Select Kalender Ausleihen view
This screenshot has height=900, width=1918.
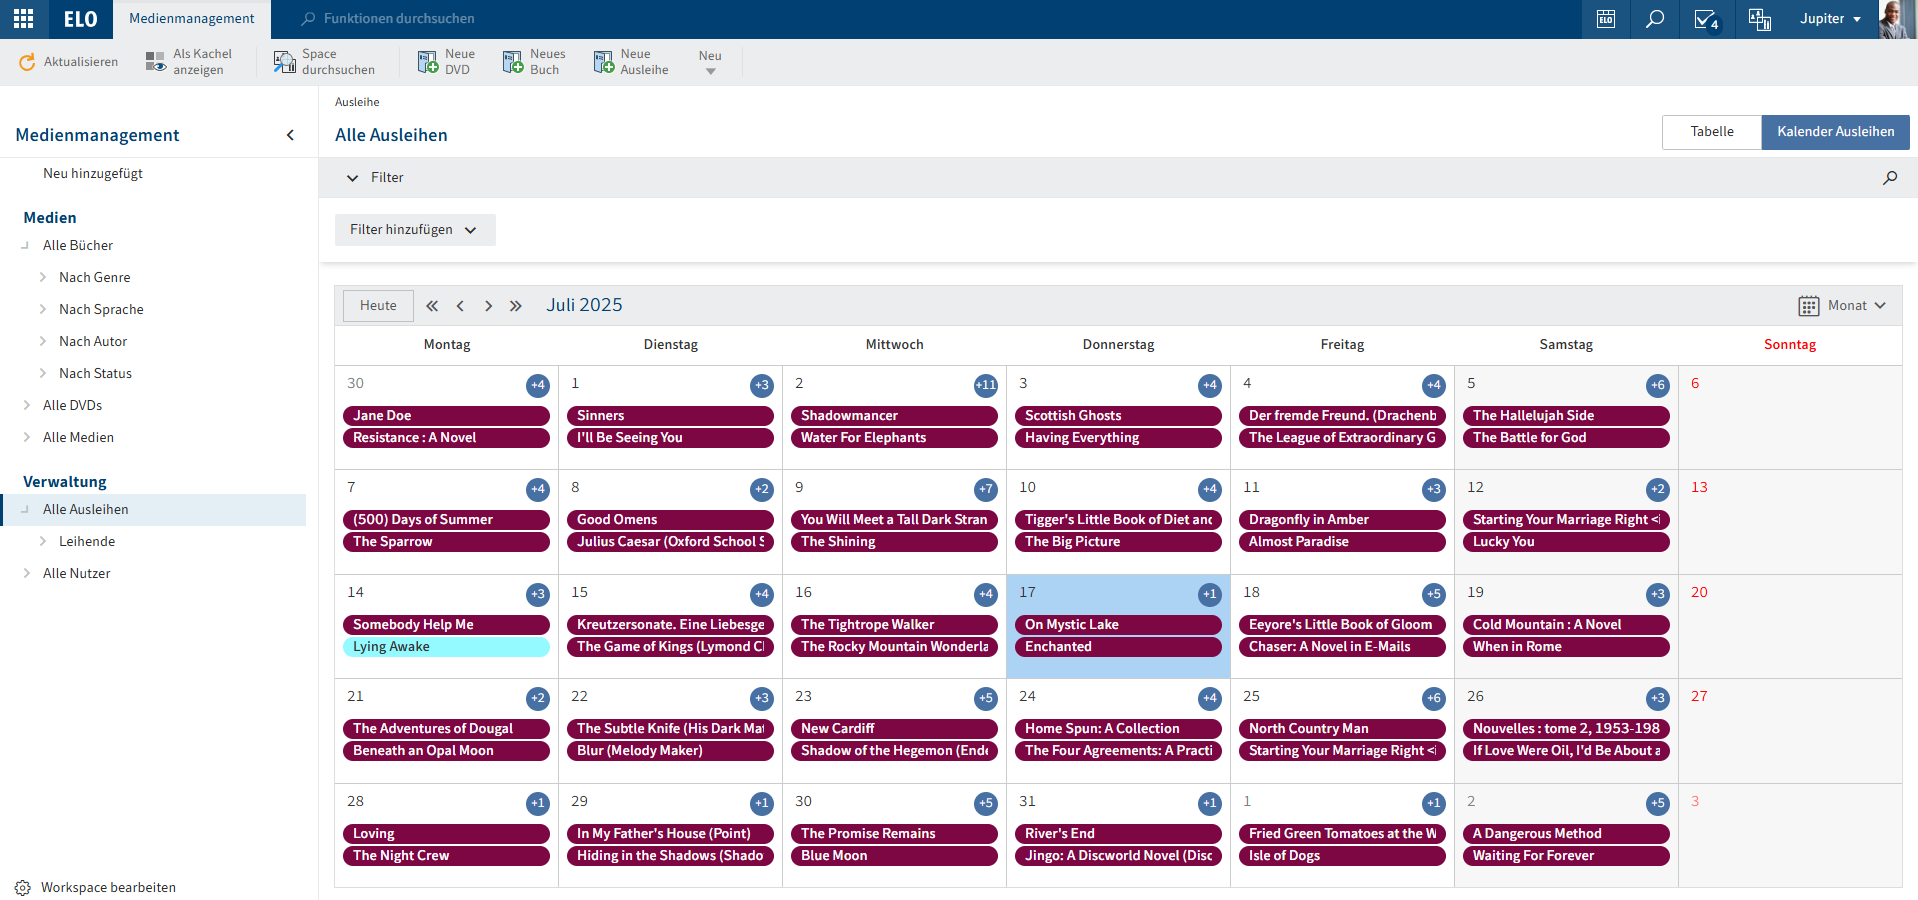click(x=1835, y=132)
